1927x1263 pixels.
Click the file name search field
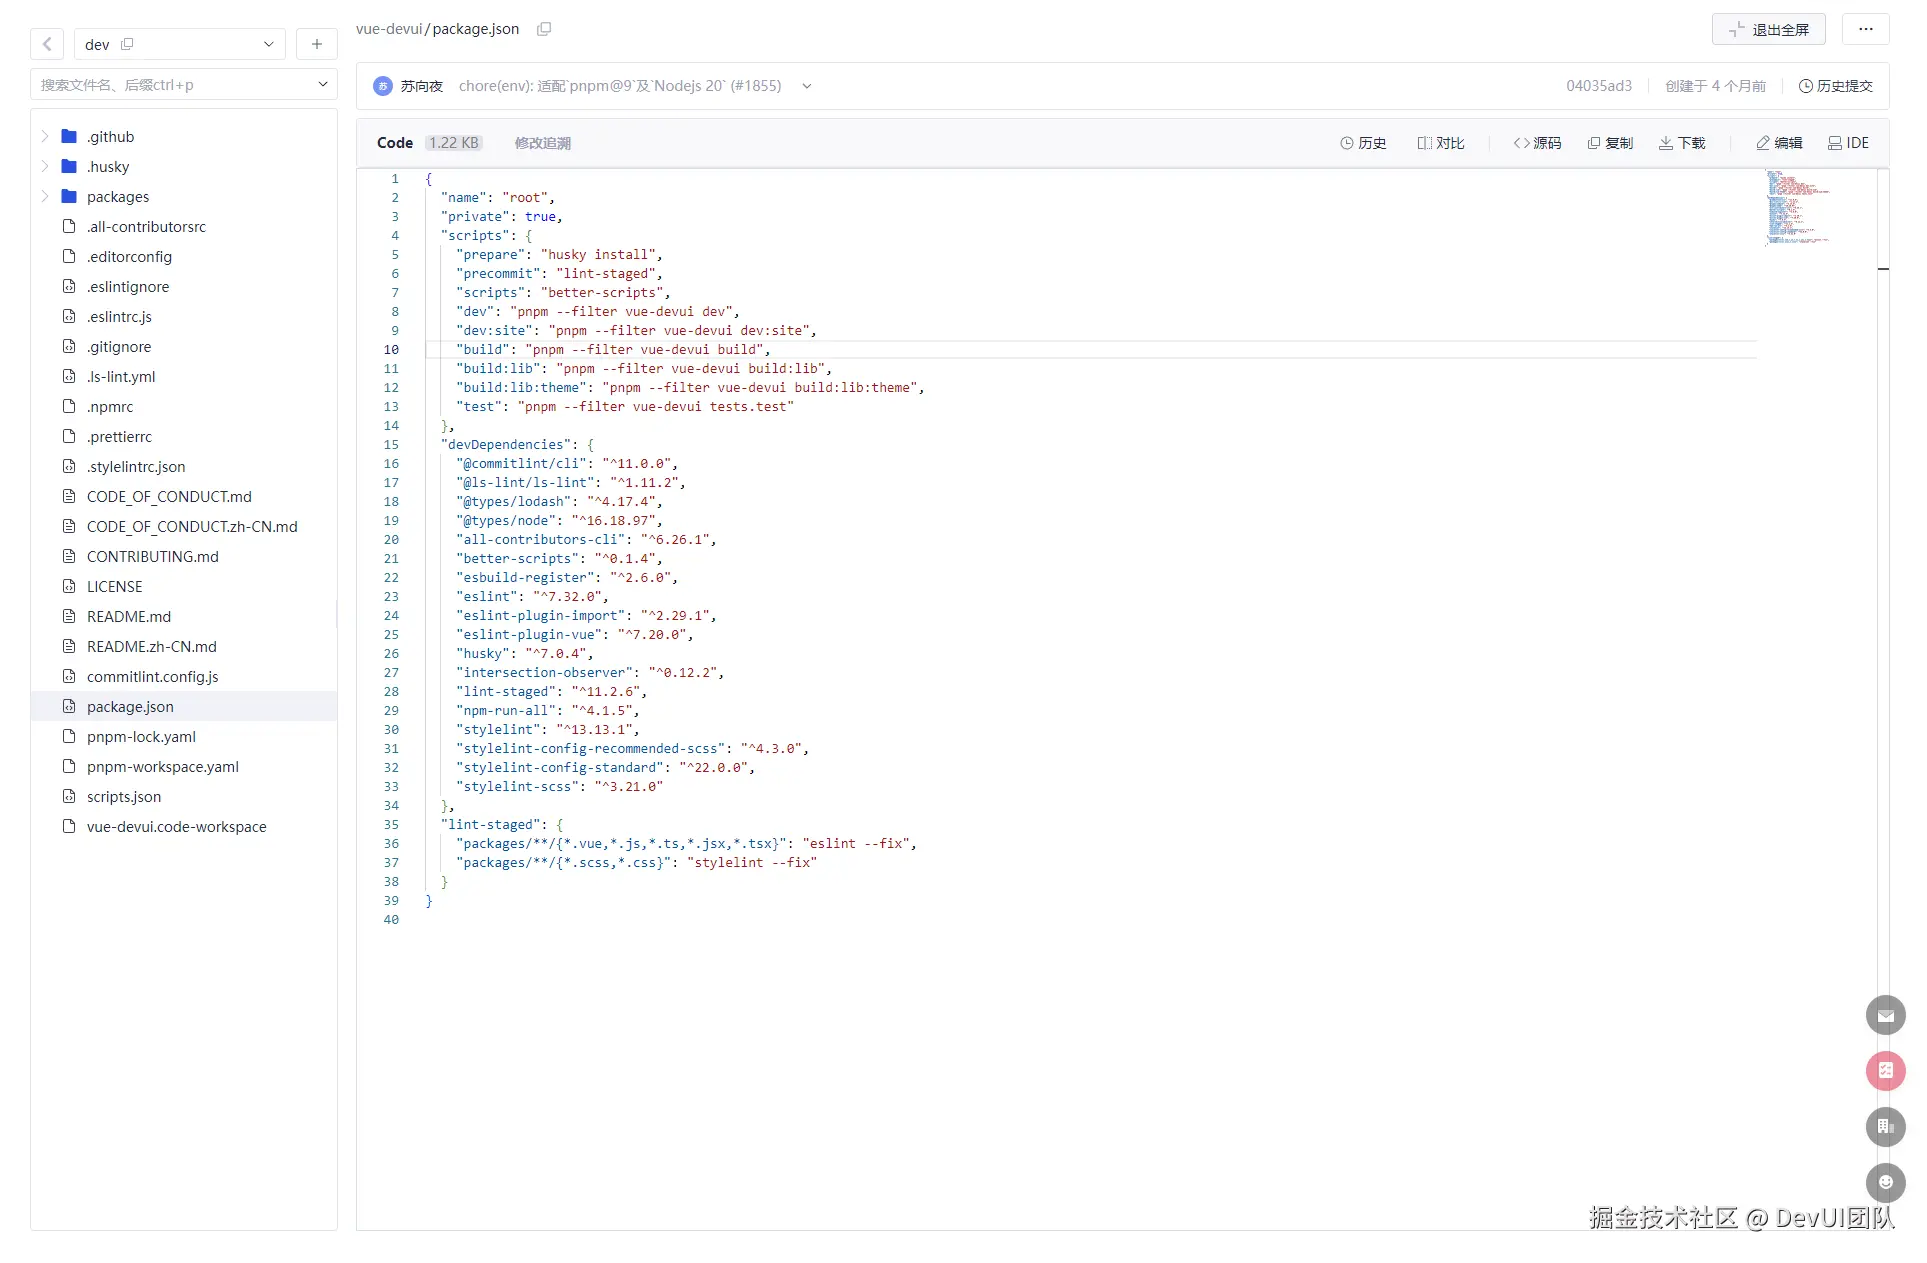(x=170, y=85)
